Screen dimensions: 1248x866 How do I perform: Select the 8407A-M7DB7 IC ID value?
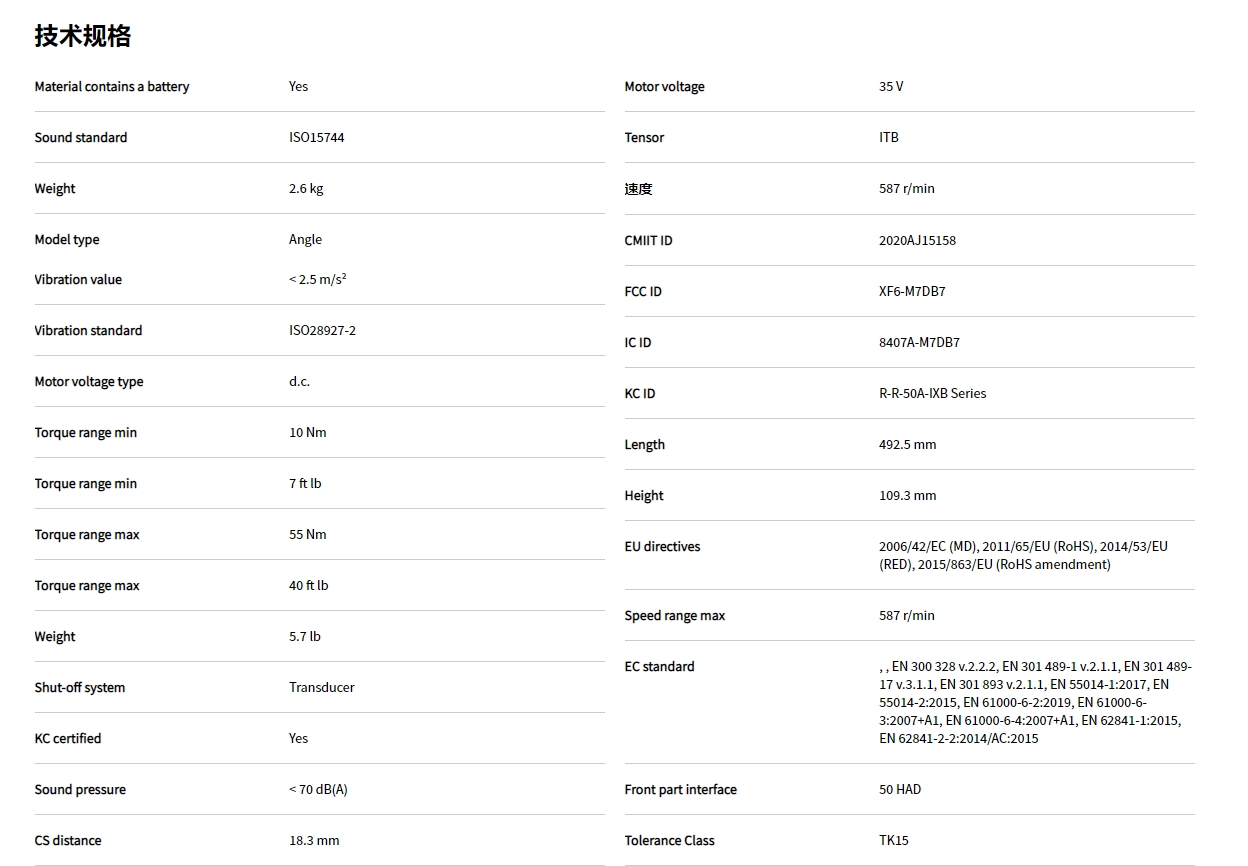click(x=919, y=343)
